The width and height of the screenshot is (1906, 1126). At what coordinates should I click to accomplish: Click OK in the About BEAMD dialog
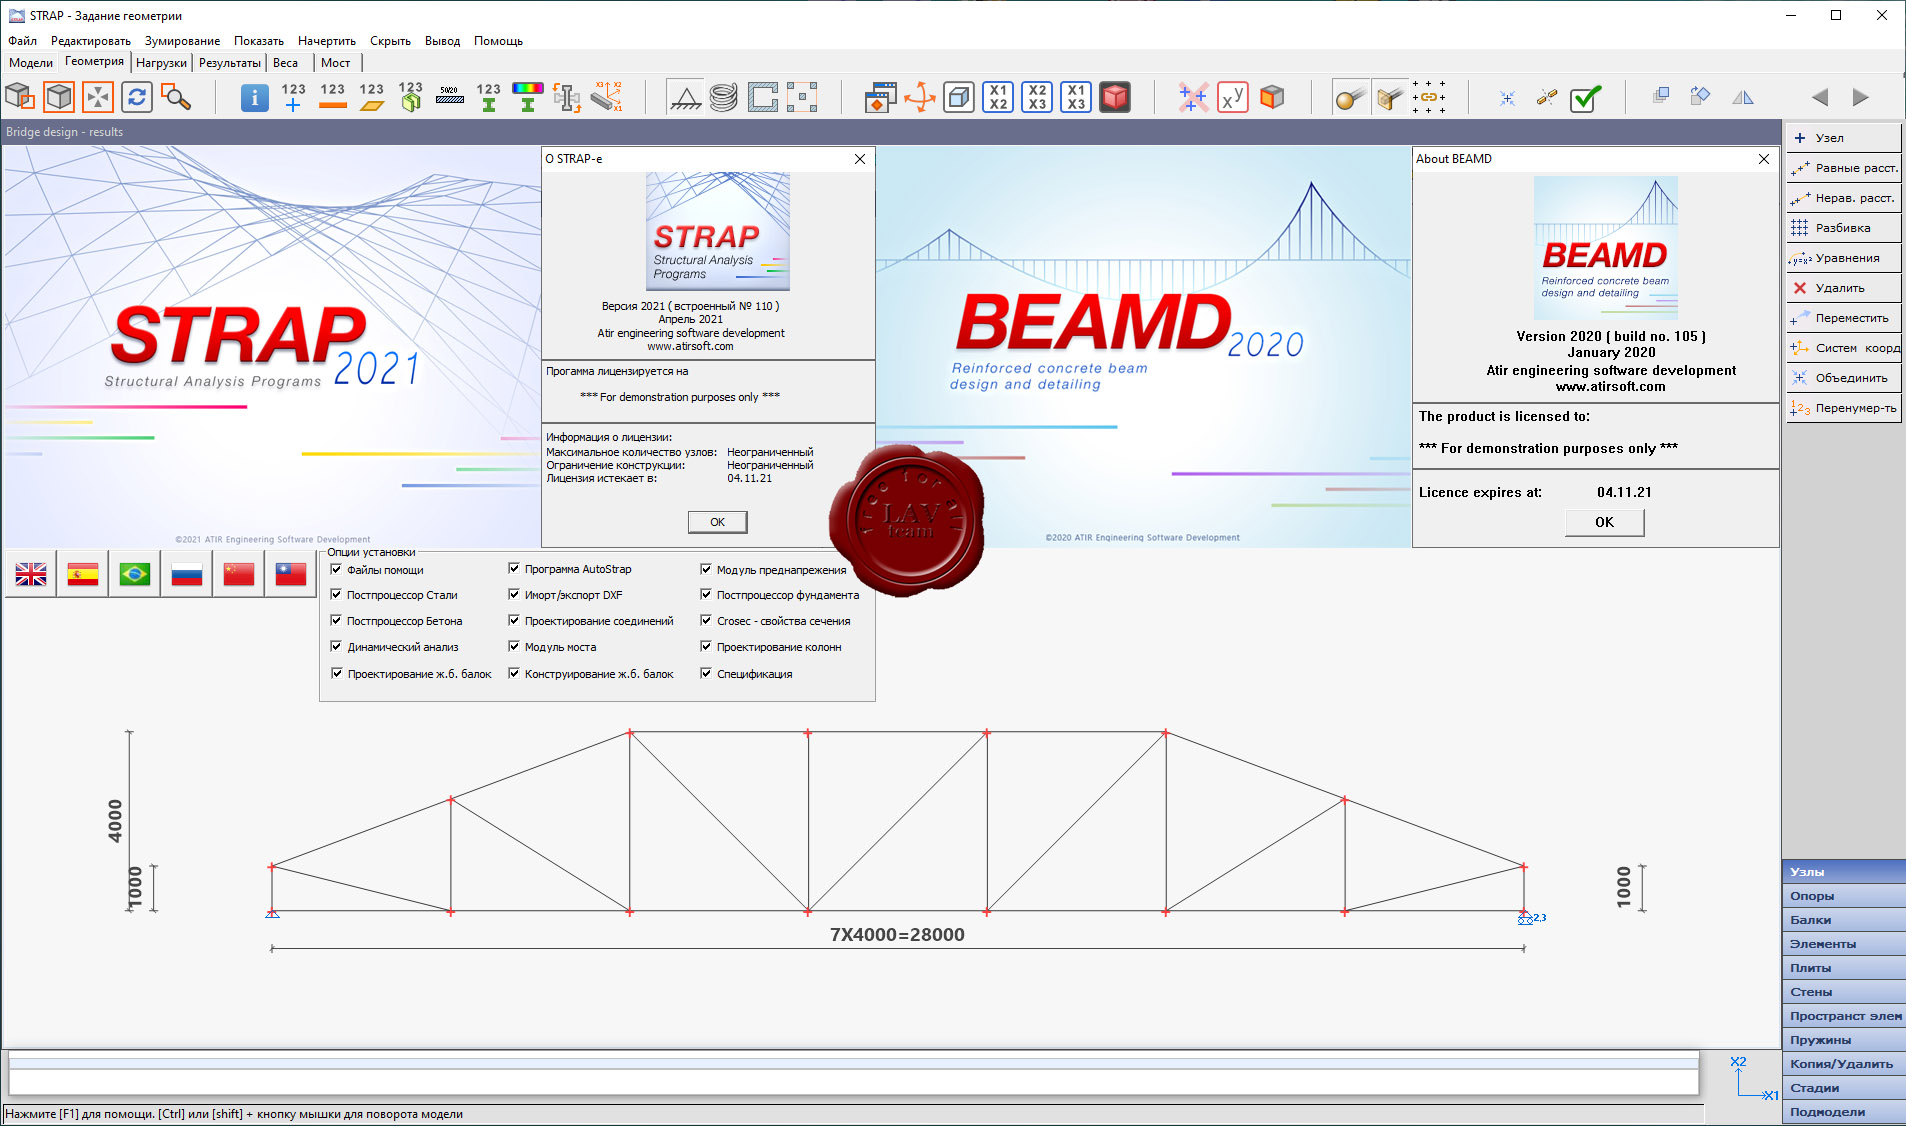coord(1604,522)
